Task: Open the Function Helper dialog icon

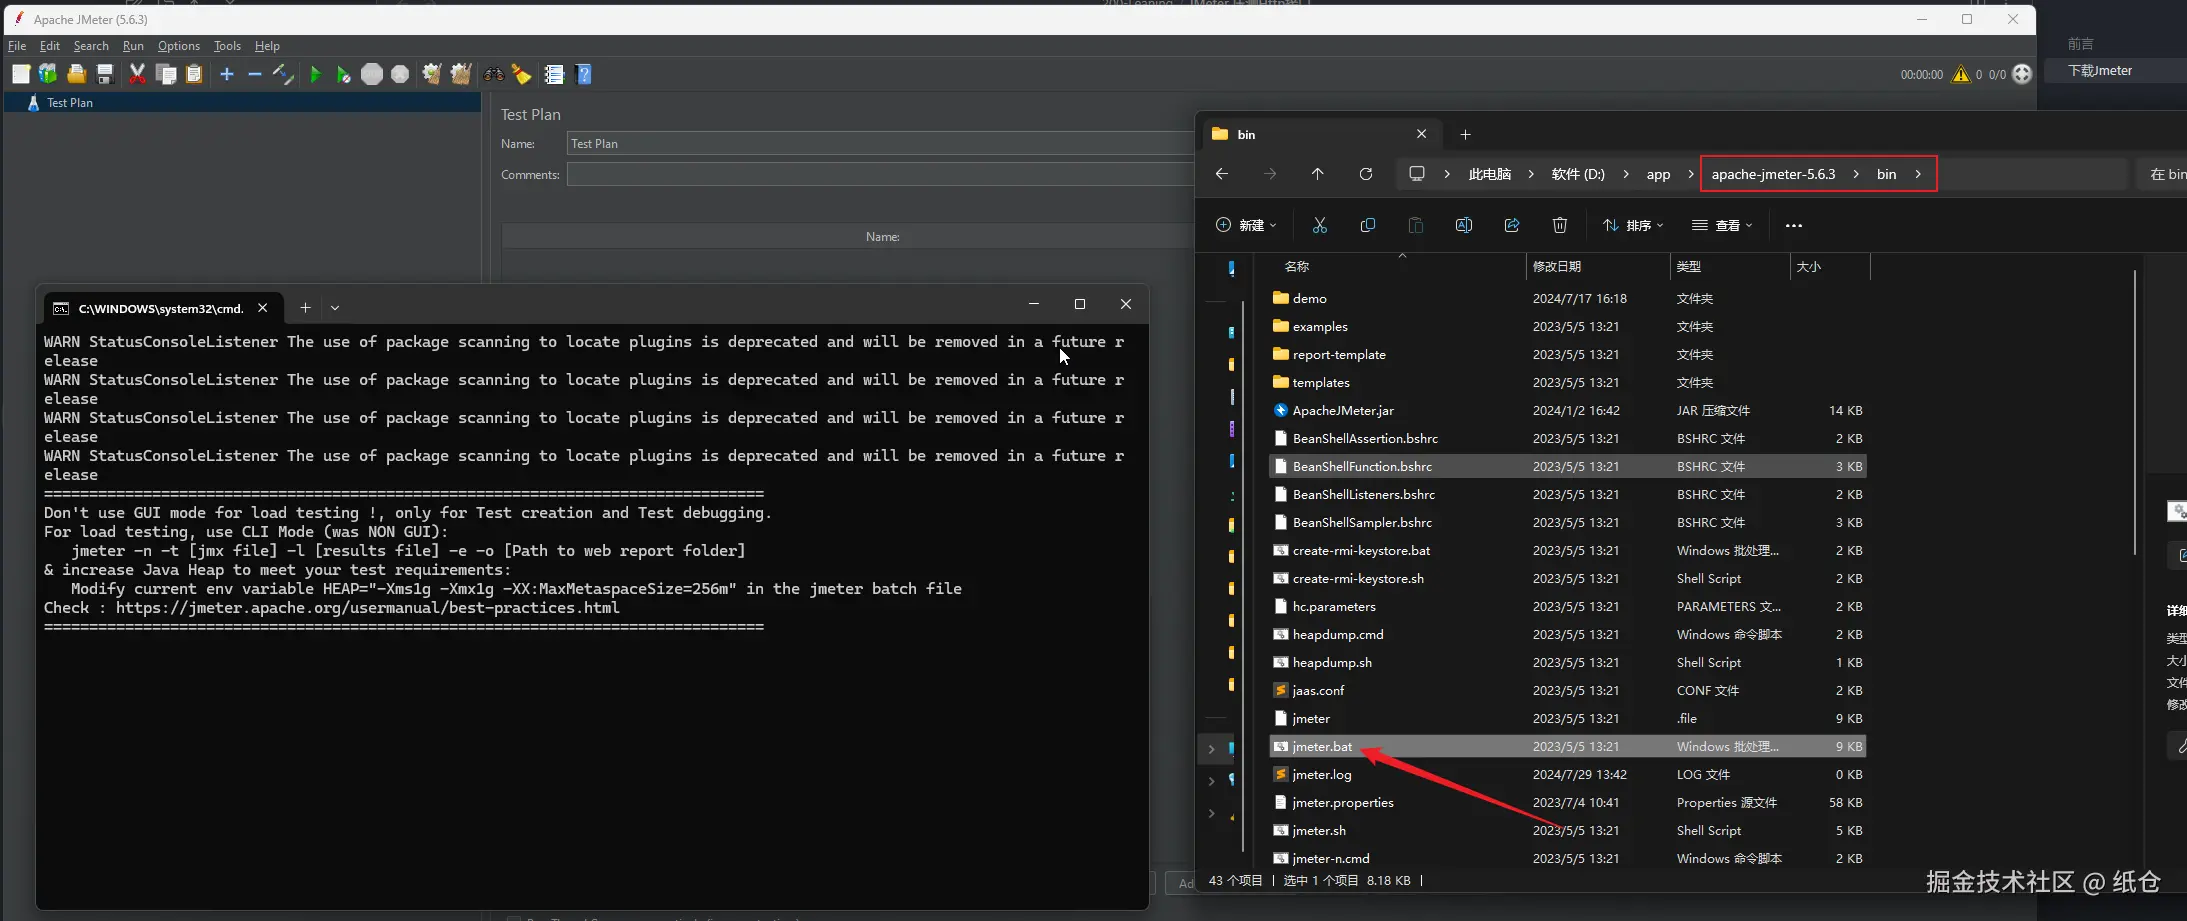Action: pyautogui.click(x=554, y=75)
